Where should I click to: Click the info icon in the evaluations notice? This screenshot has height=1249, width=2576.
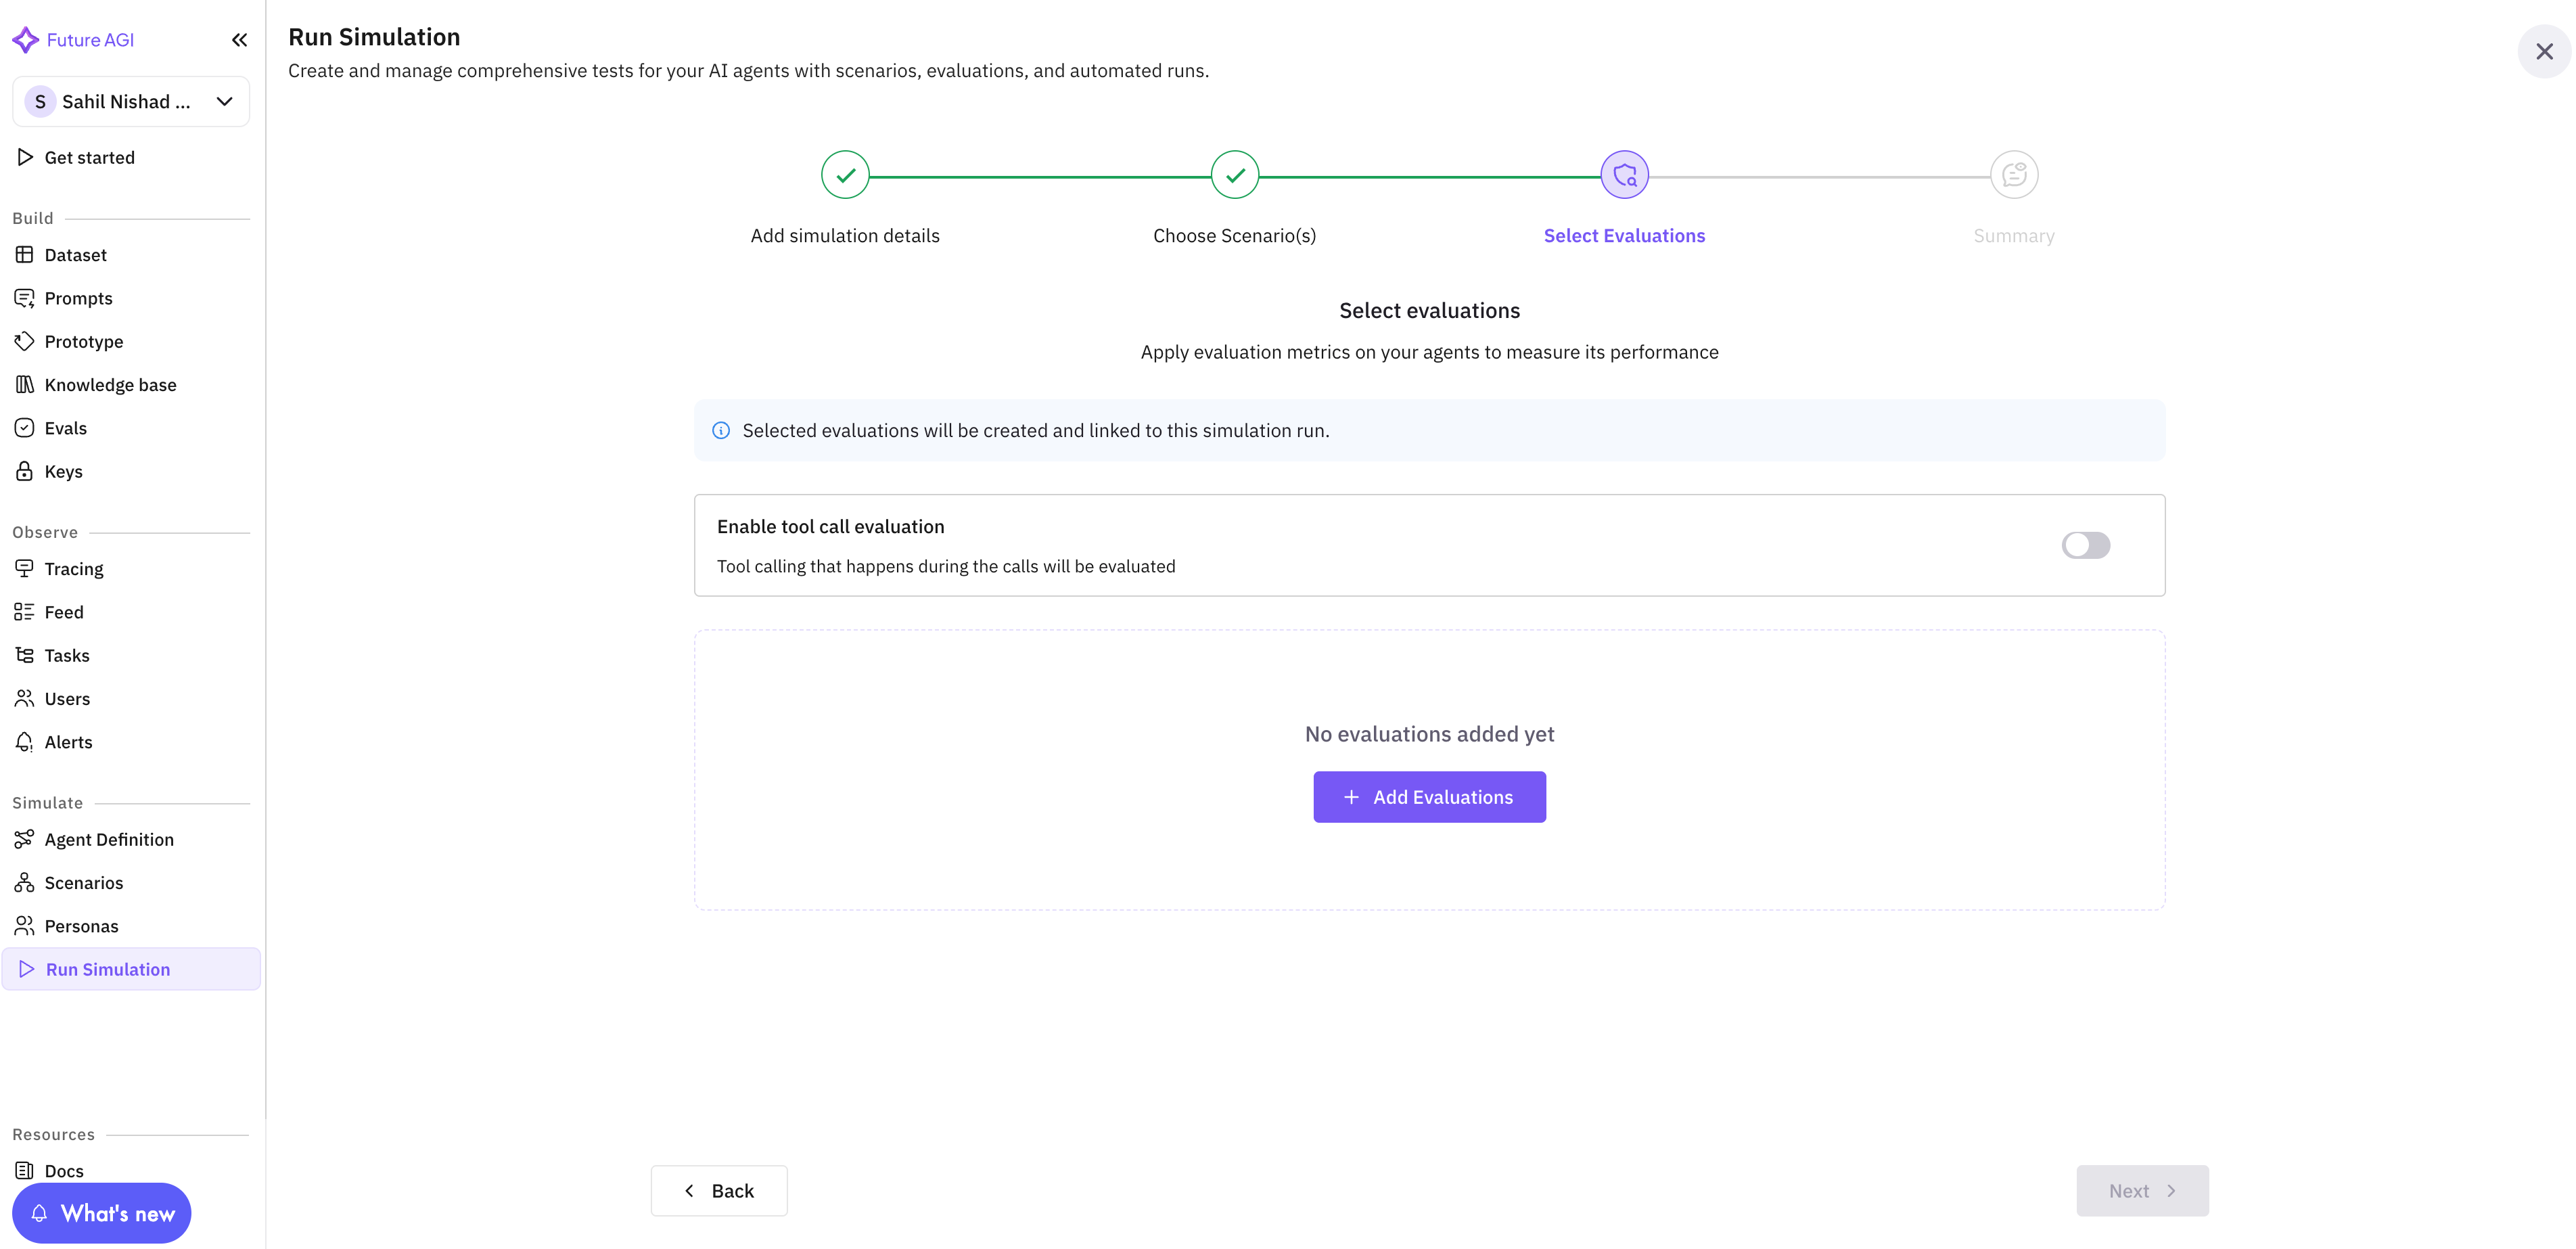[721, 430]
